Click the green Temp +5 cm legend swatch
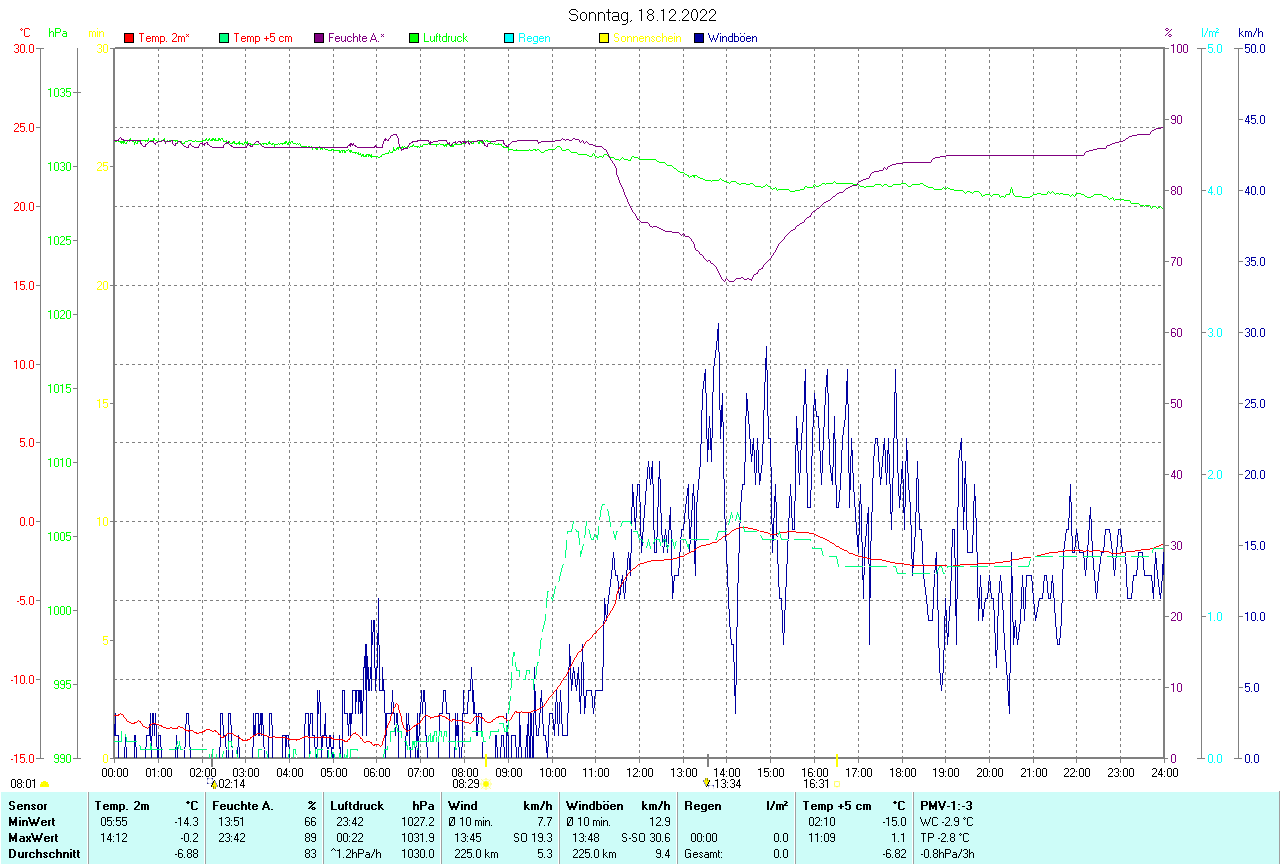The width and height of the screenshot is (1280, 864). [x=224, y=38]
